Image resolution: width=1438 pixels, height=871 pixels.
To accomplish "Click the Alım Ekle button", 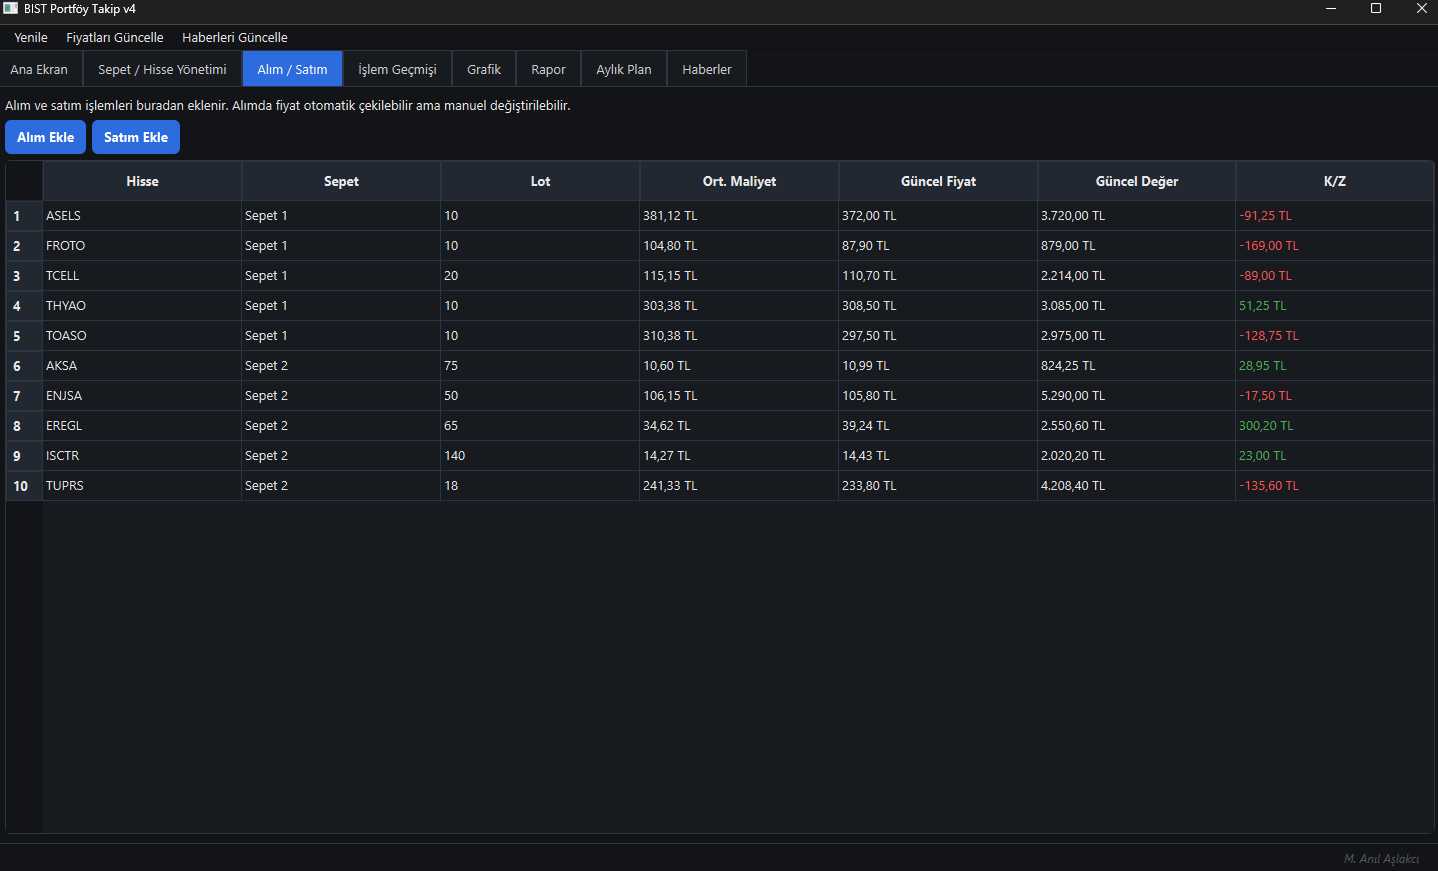I will [45, 137].
